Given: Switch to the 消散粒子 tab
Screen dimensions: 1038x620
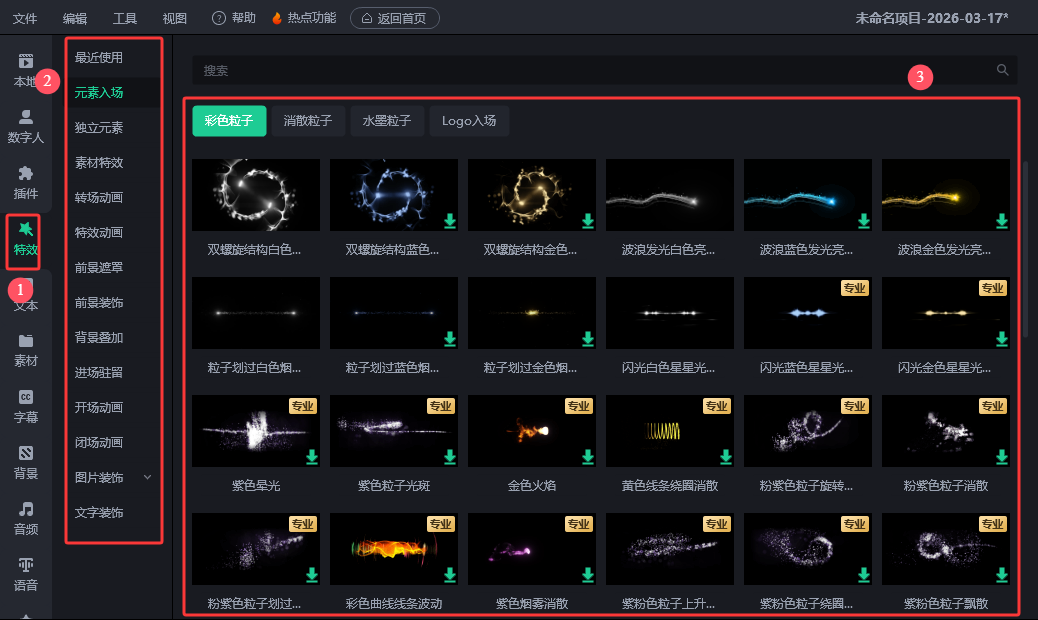Looking at the screenshot, I should [309, 121].
